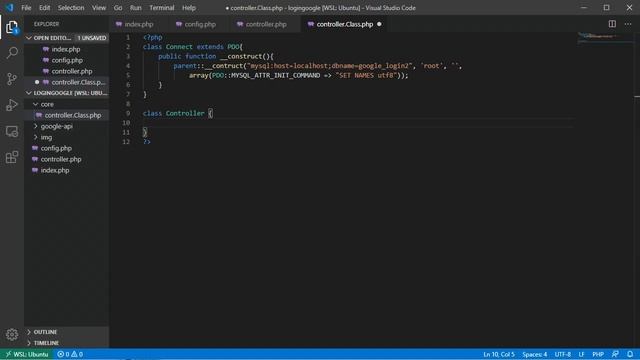Click line number 5 in gutter

tap(128, 76)
